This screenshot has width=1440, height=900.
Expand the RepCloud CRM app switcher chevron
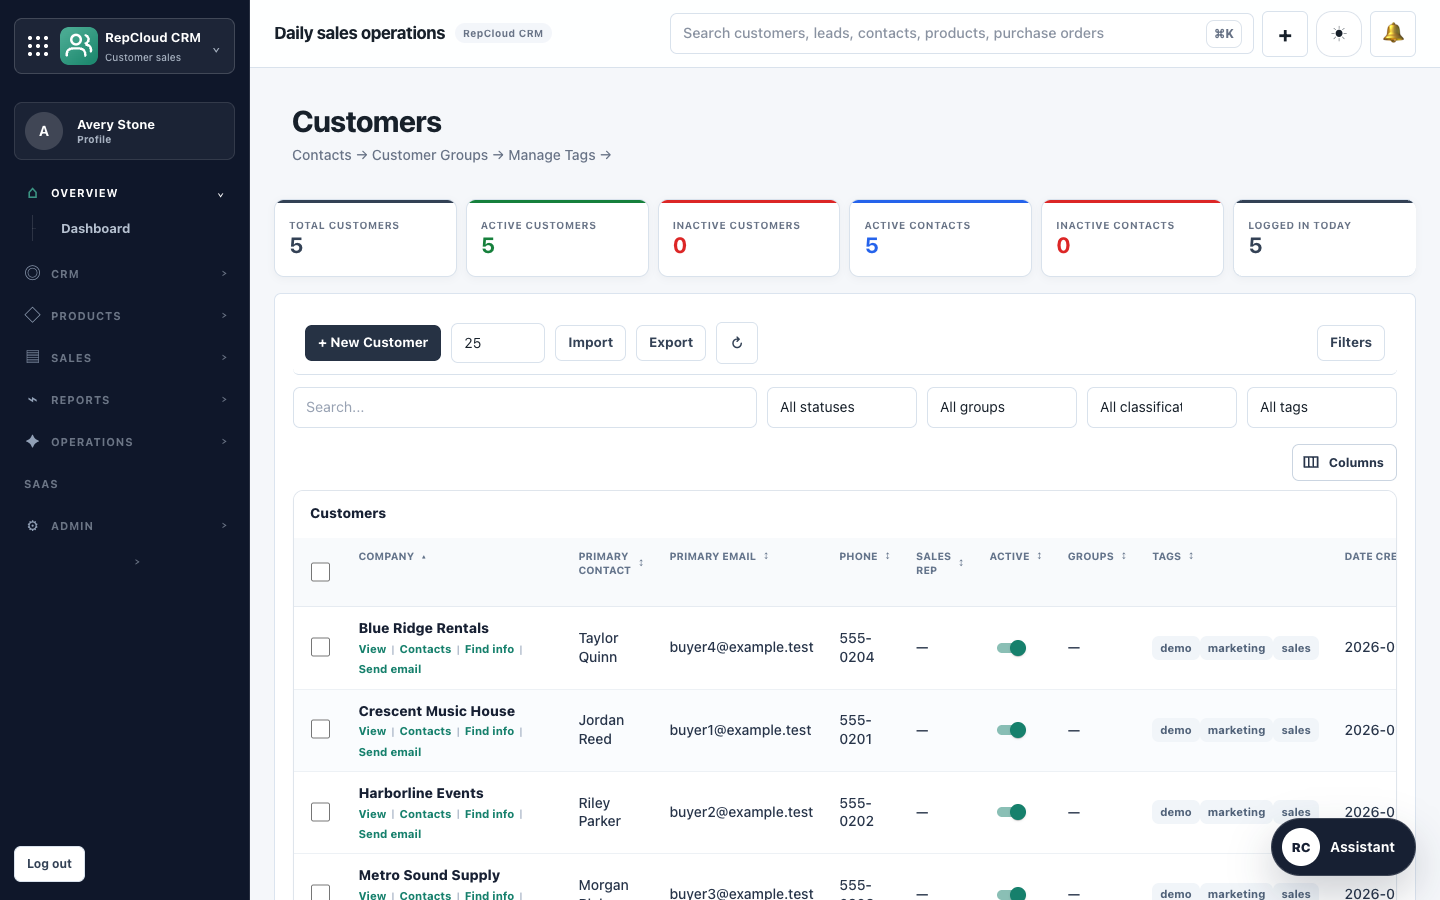point(216,50)
